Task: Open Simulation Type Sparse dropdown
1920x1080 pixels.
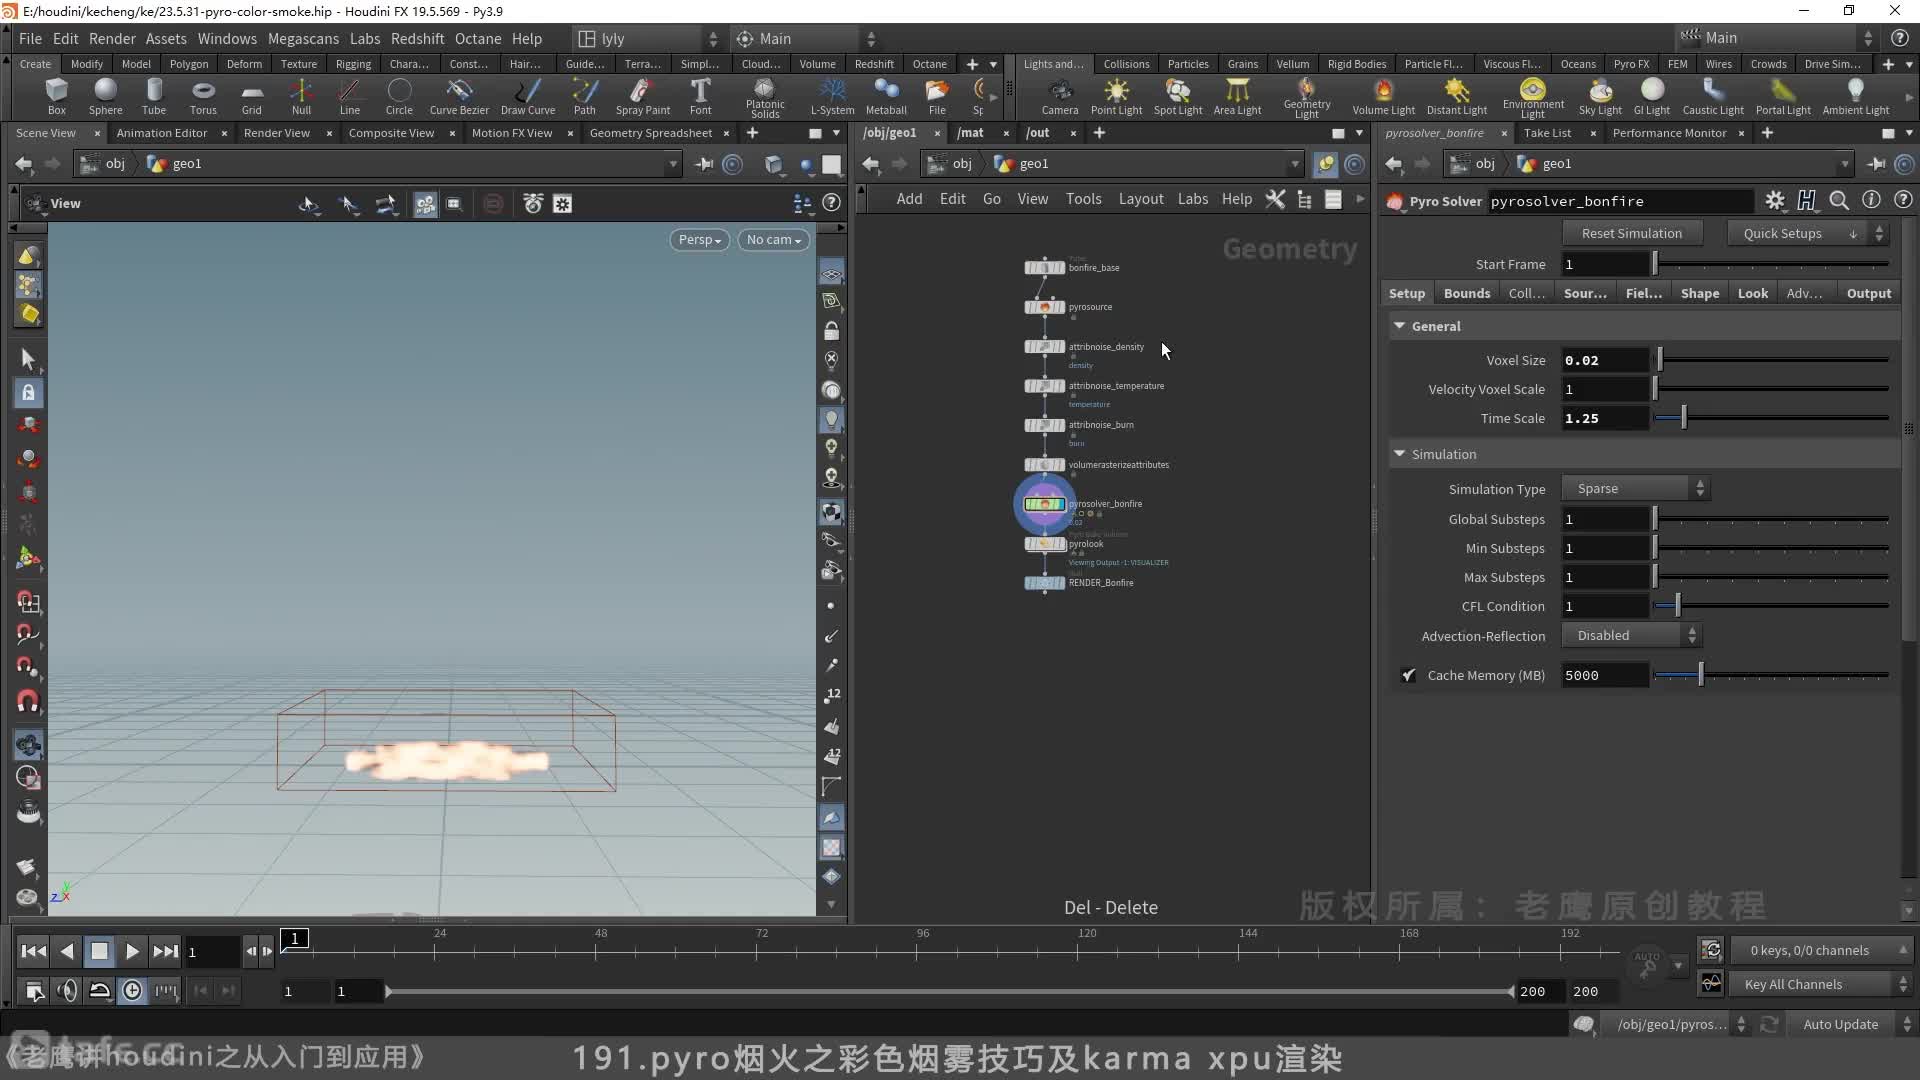Action: click(x=1635, y=489)
